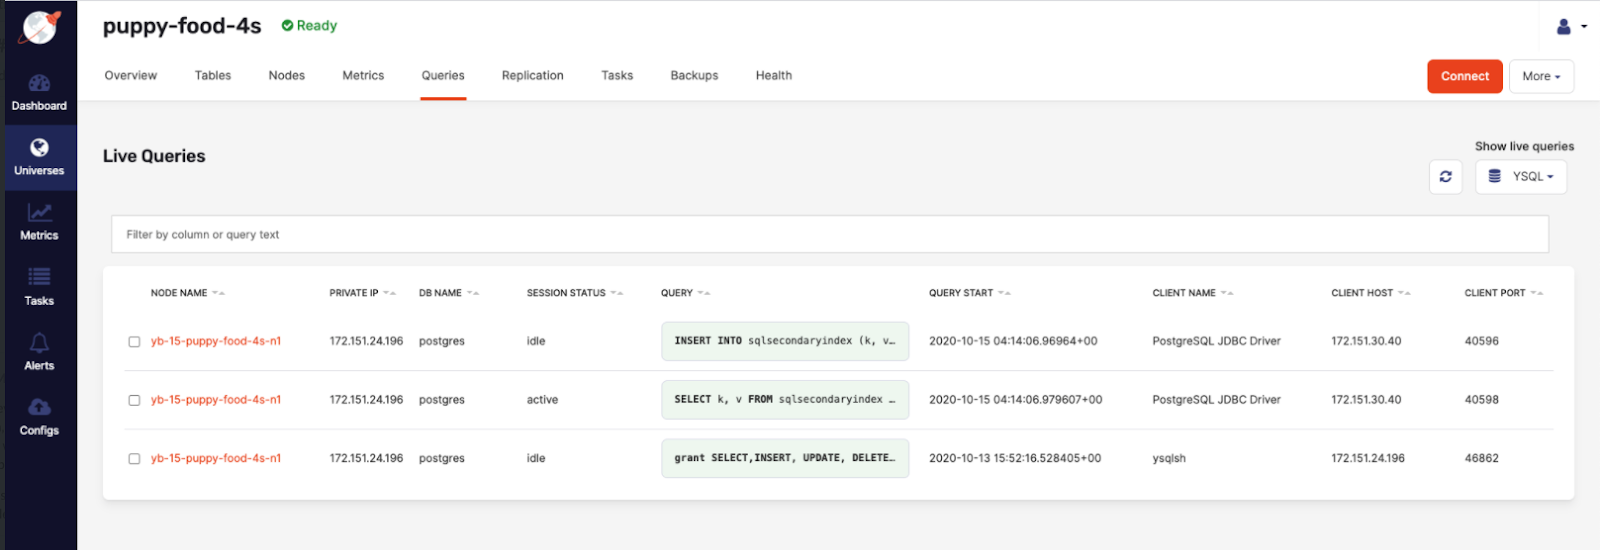
Task: Open the Configs cloud icon
Action: pos(39,407)
